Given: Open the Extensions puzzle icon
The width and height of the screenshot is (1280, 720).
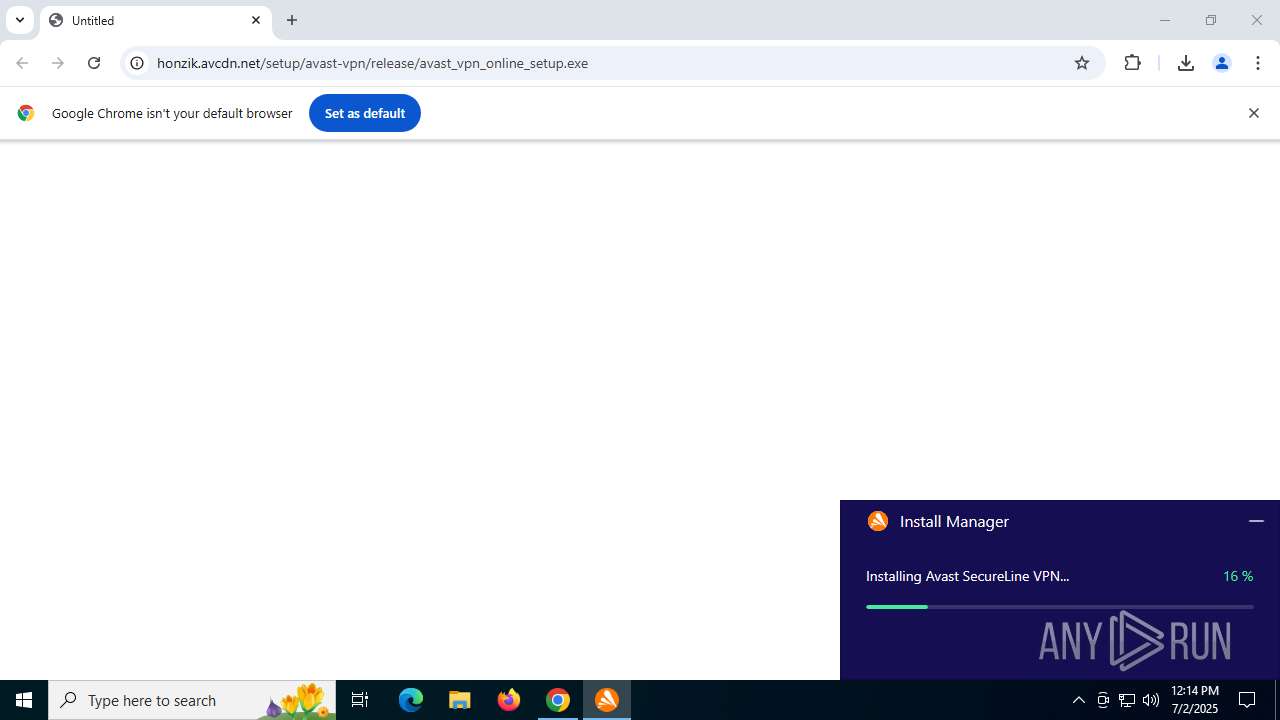Looking at the screenshot, I should [1133, 63].
